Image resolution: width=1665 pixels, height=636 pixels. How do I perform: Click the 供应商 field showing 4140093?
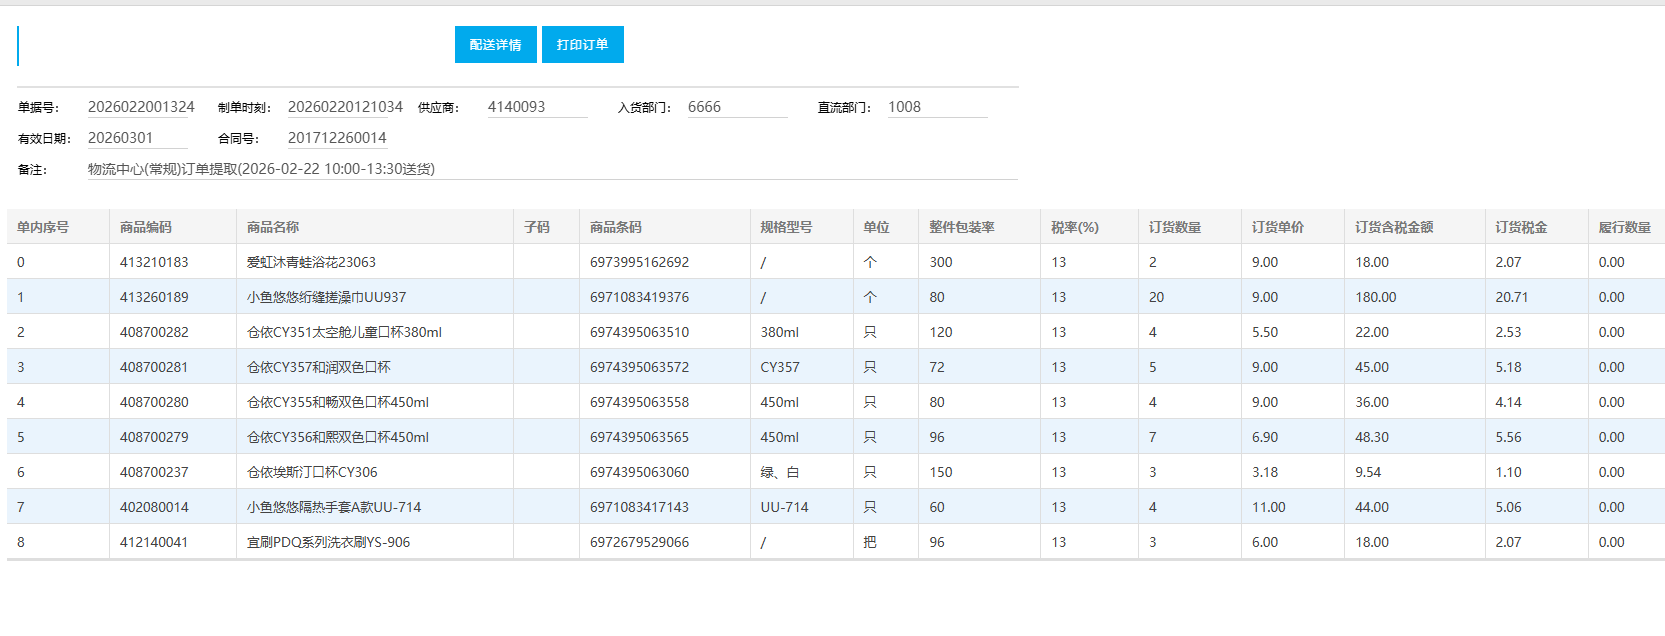tap(537, 107)
